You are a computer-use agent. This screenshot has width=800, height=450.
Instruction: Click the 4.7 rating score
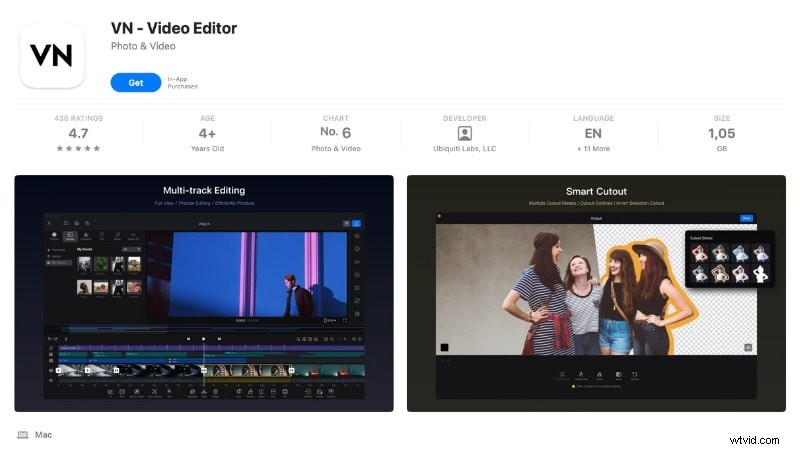pos(79,133)
